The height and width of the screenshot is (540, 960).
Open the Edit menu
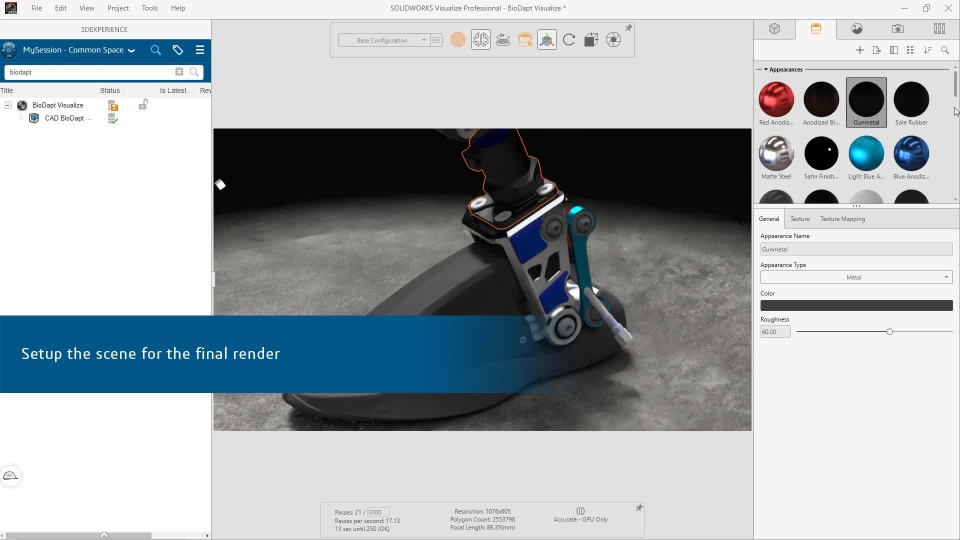point(61,8)
